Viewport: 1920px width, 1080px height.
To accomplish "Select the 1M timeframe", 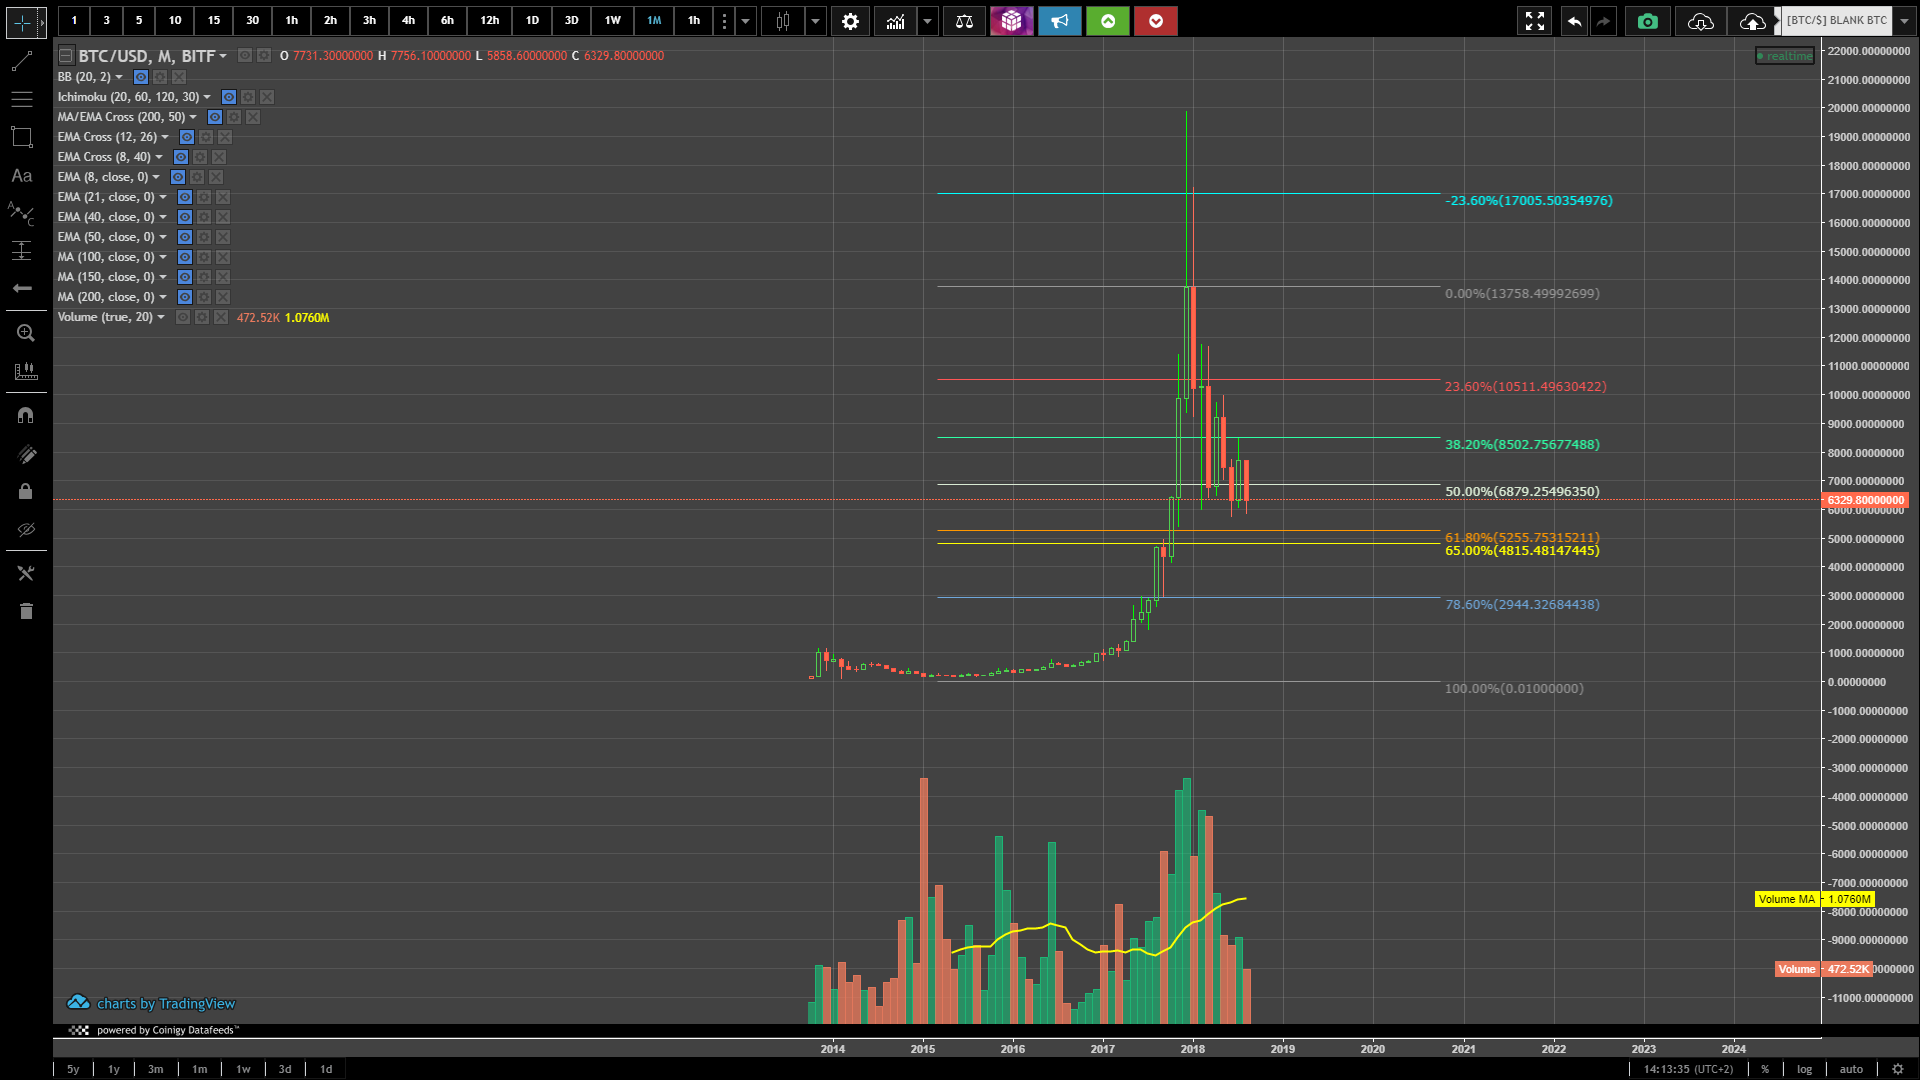I will pyautogui.click(x=654, y=21).
